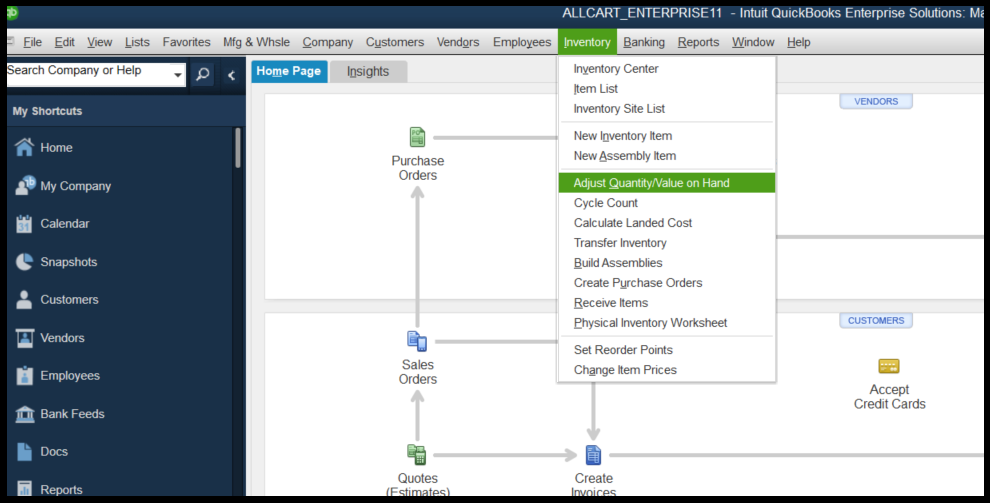Click the shortcuts sidebar scrollbar
The height and width of the screenshot is (503, 990).
click(238, 148)
